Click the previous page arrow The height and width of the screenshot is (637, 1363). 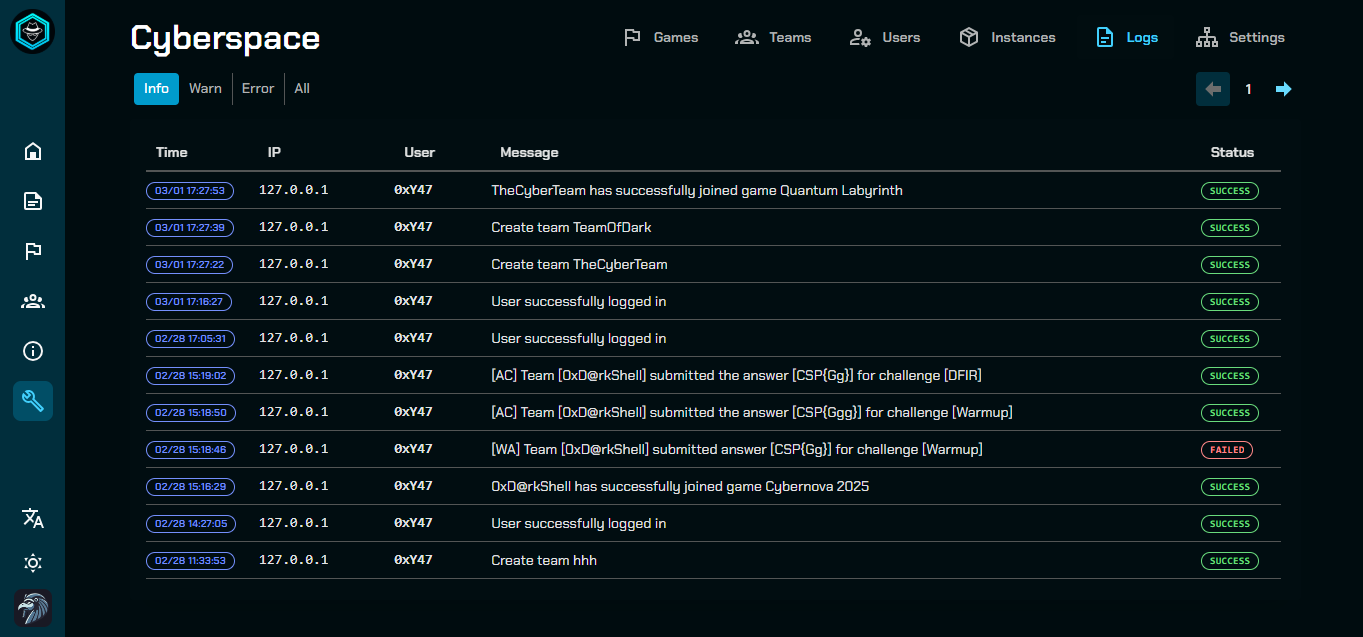coord(1213,89)
